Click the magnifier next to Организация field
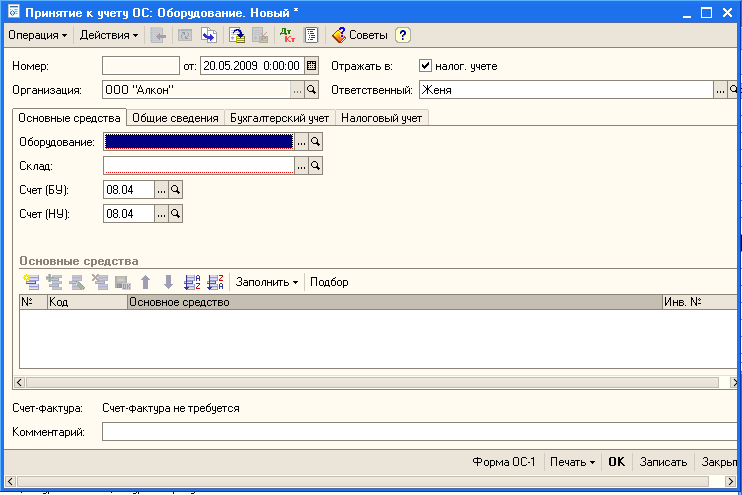This screenshot has width=742, height=495. (311, 89)
